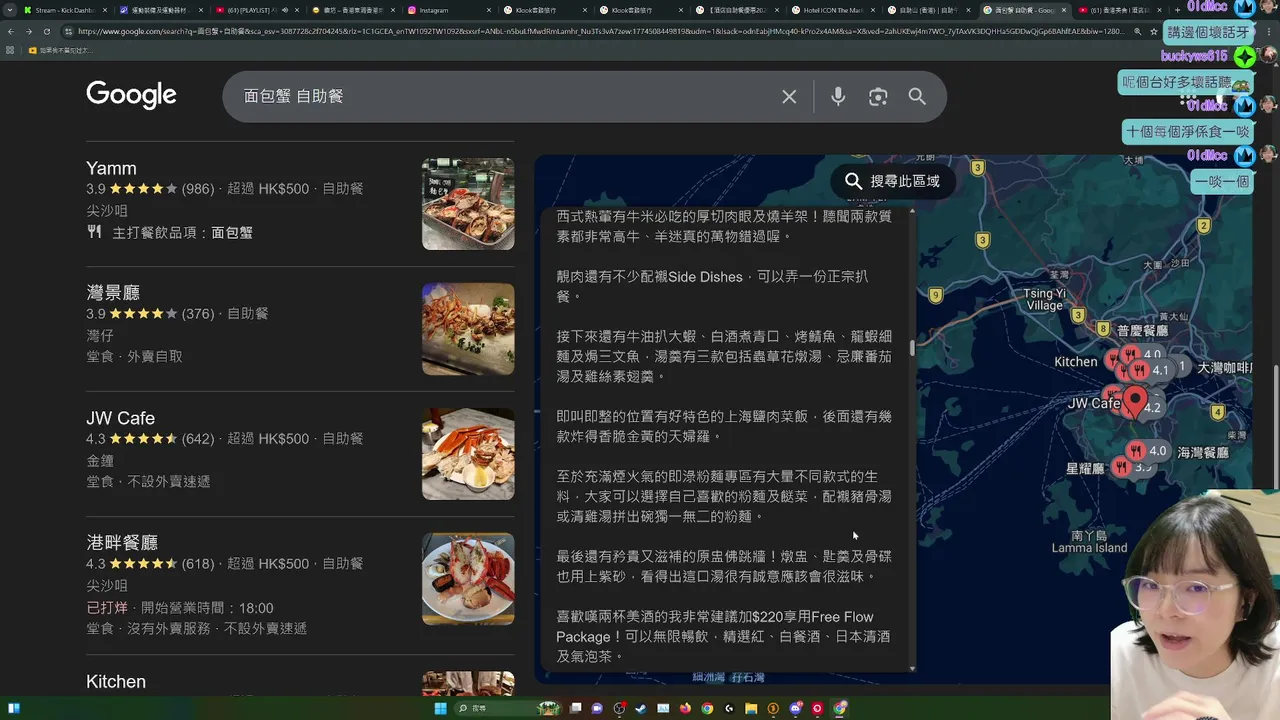Click the 星耀廳 restaurant map marker

1122,467
